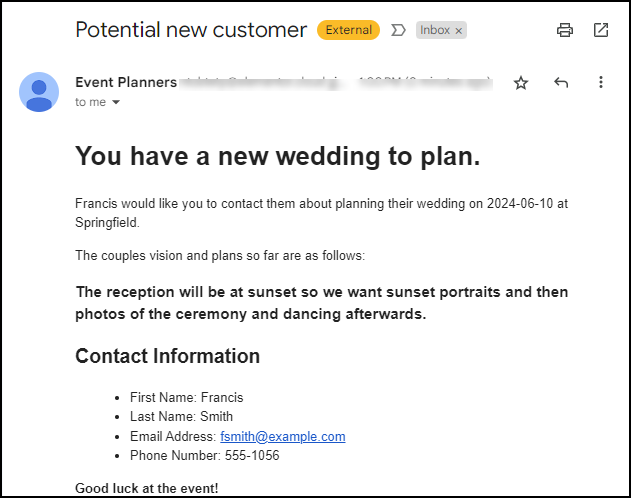Click the sender name Event Planners
Image resolution: width=631 pixels, height=498 pixels.
tap(126, 82)
